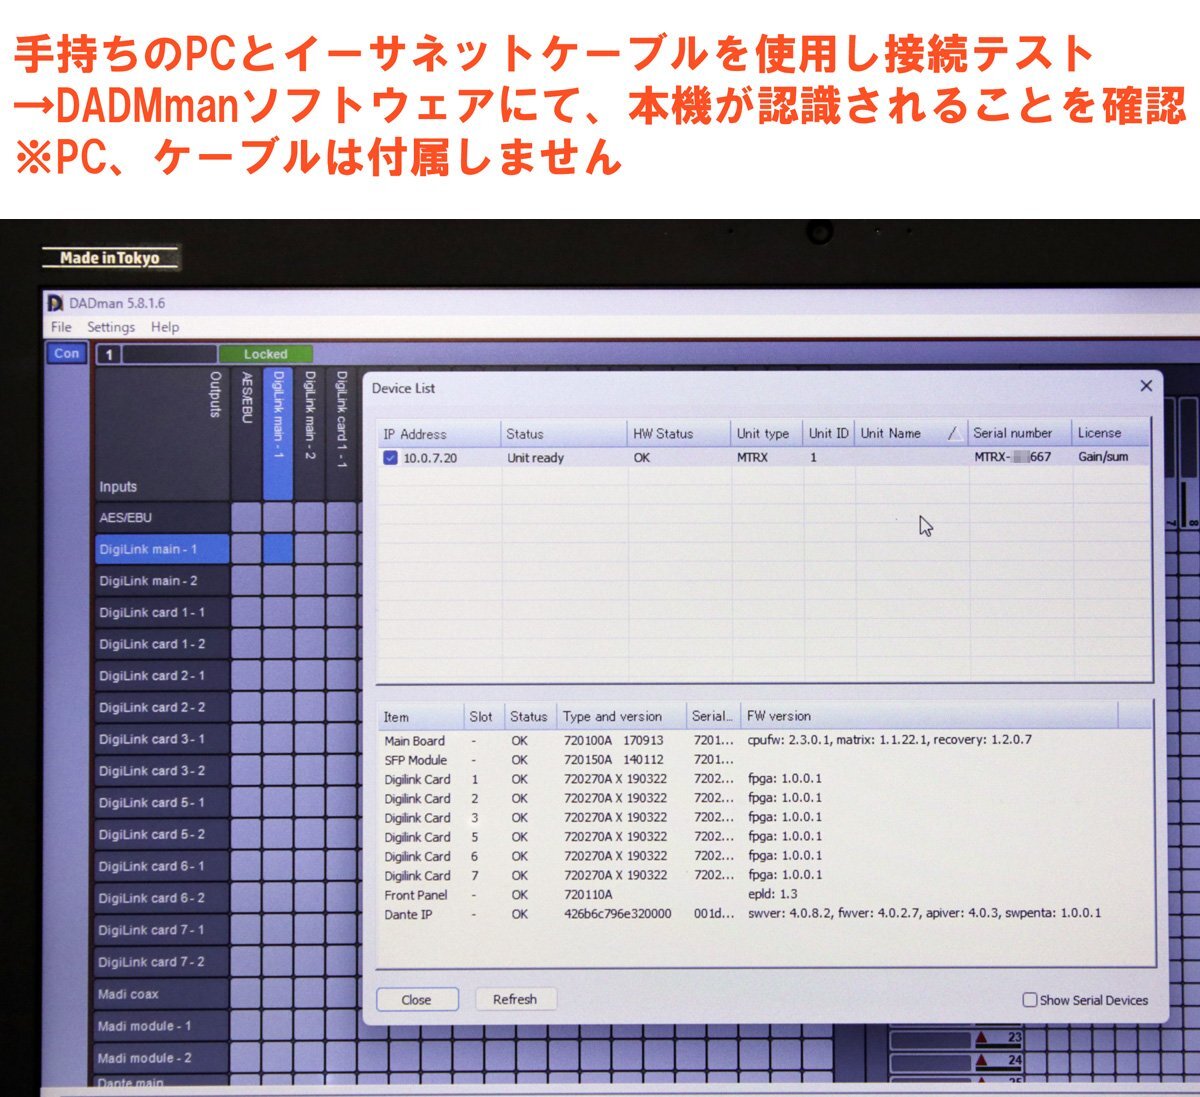
Task: Click the cpufw firmware version text
Action: [890, 740]
